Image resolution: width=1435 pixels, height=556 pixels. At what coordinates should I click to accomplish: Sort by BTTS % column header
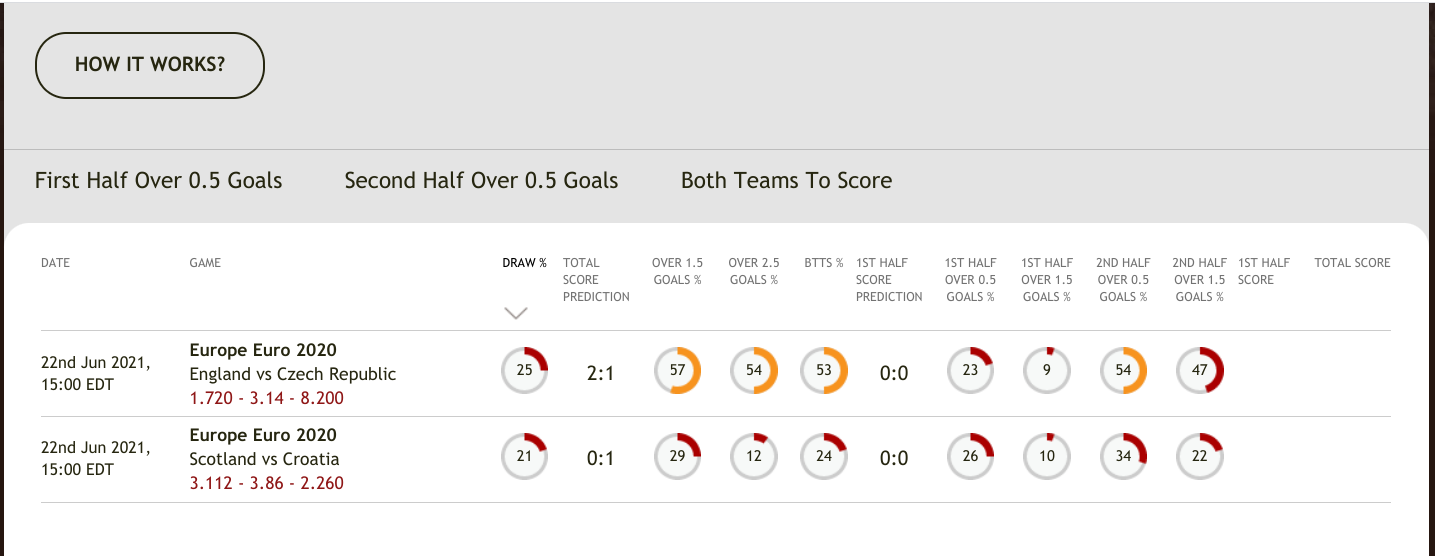click(824, 263)
